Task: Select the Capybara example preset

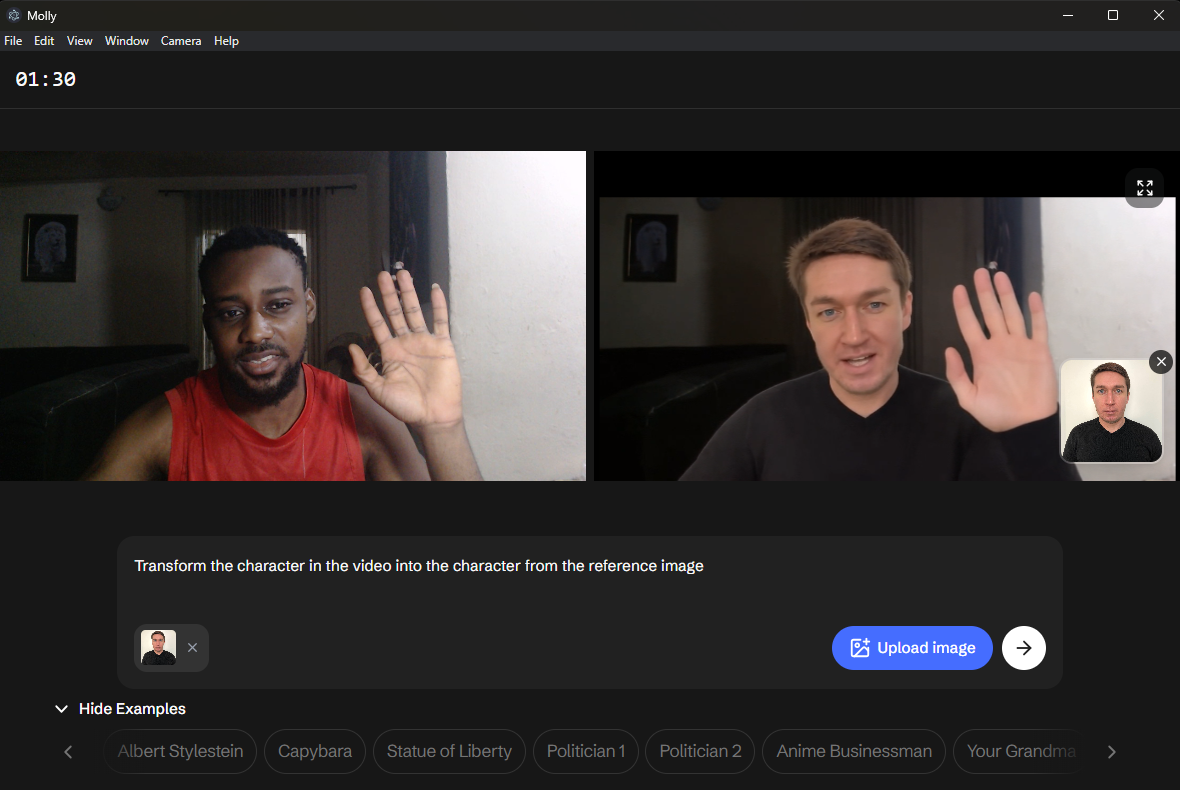Action: [x=314, y=751]
